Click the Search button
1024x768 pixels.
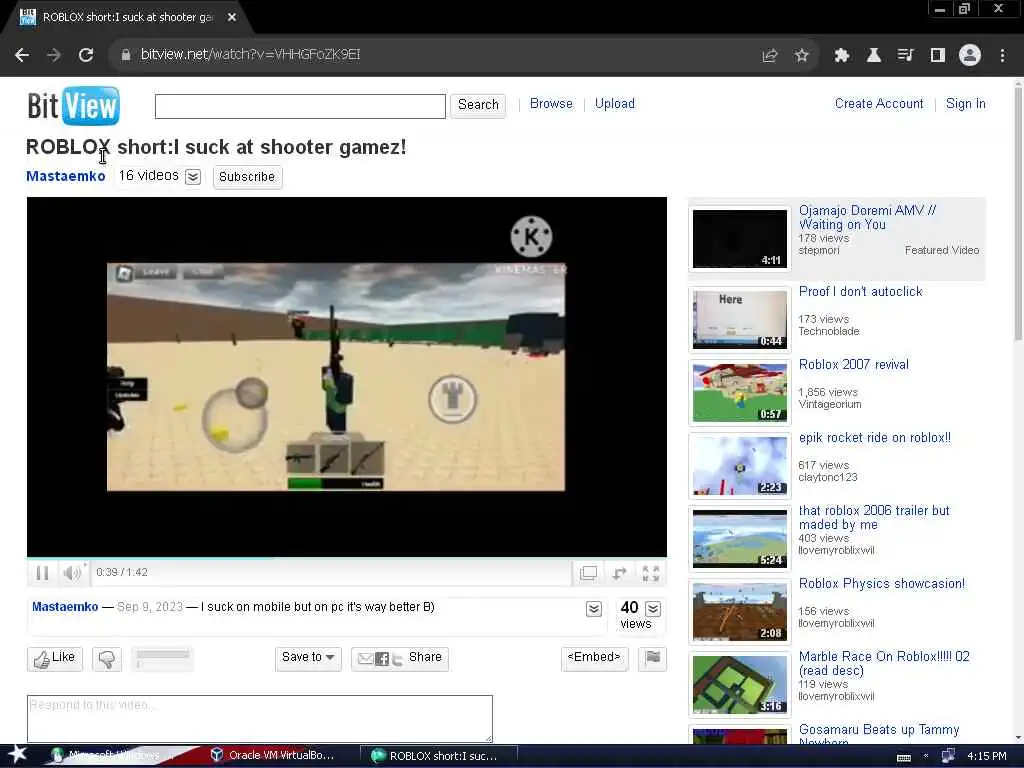click(478, 105)
